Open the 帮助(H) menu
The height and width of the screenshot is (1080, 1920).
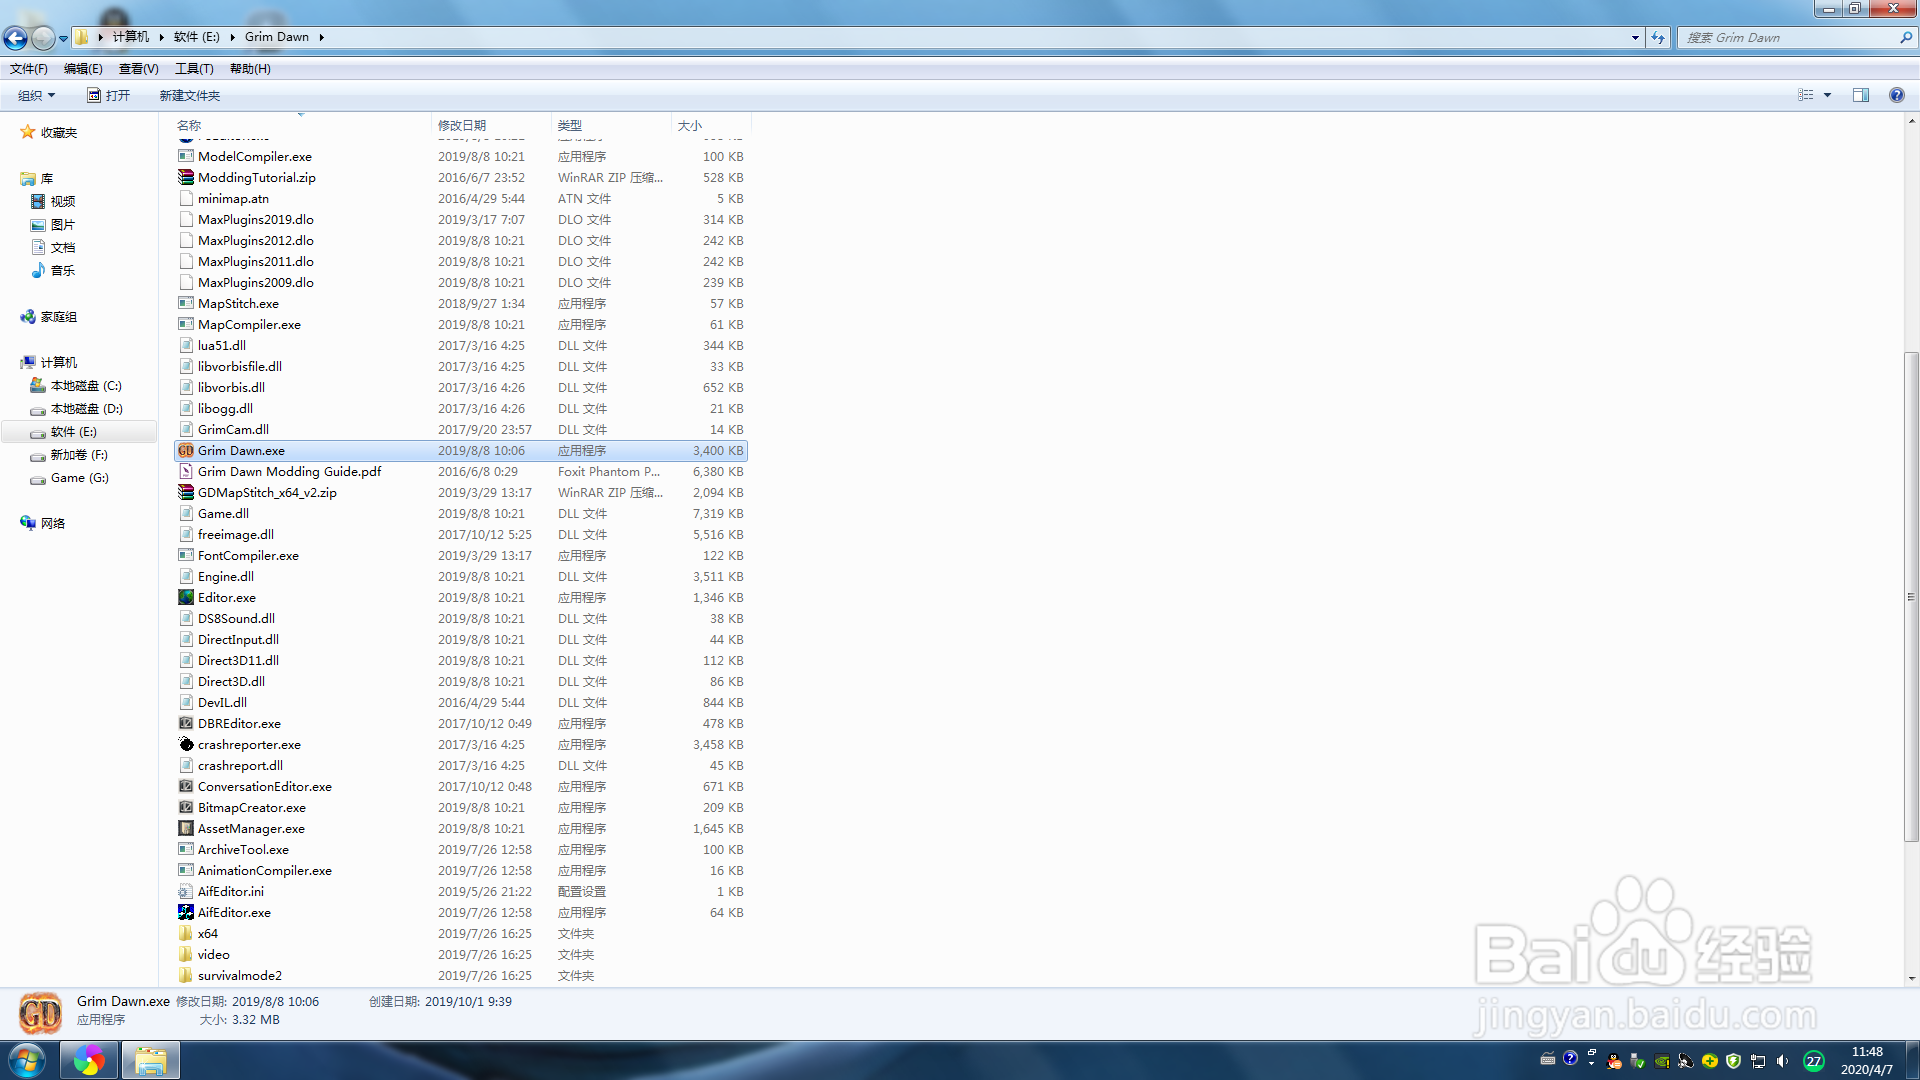pos(250,69)
